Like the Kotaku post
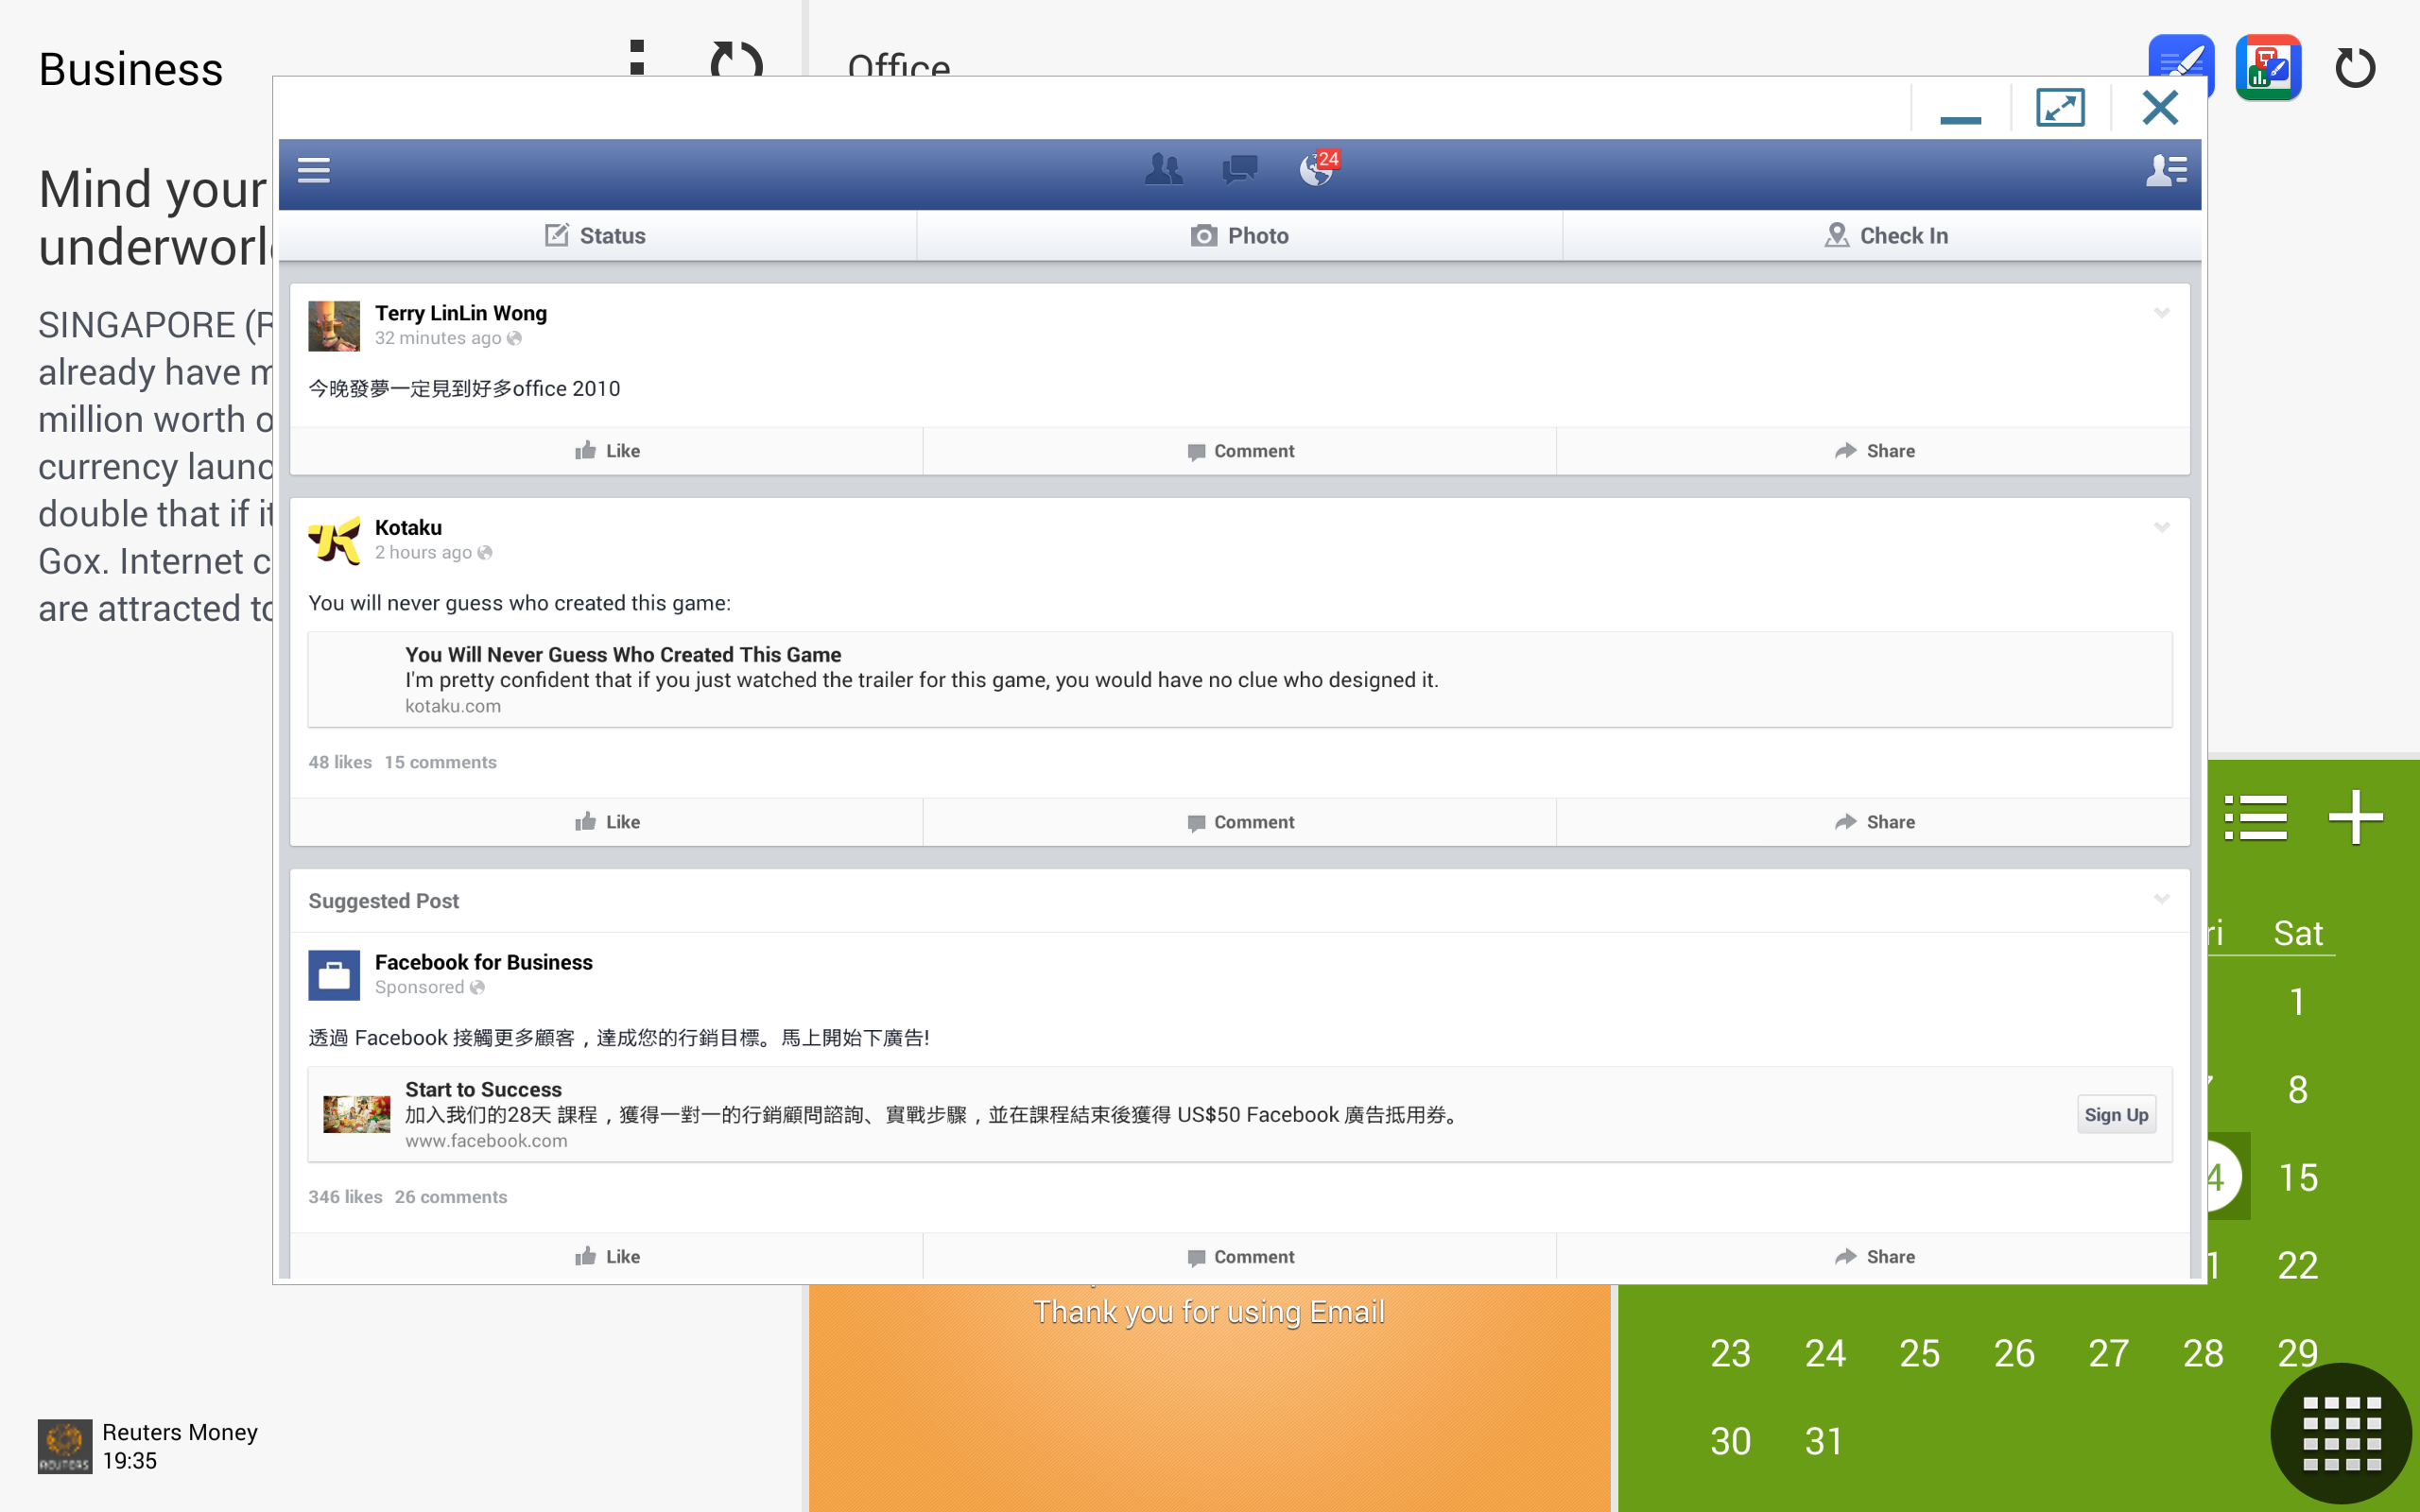Viewport: 2420px width, 1512px height. coord(607,822)
